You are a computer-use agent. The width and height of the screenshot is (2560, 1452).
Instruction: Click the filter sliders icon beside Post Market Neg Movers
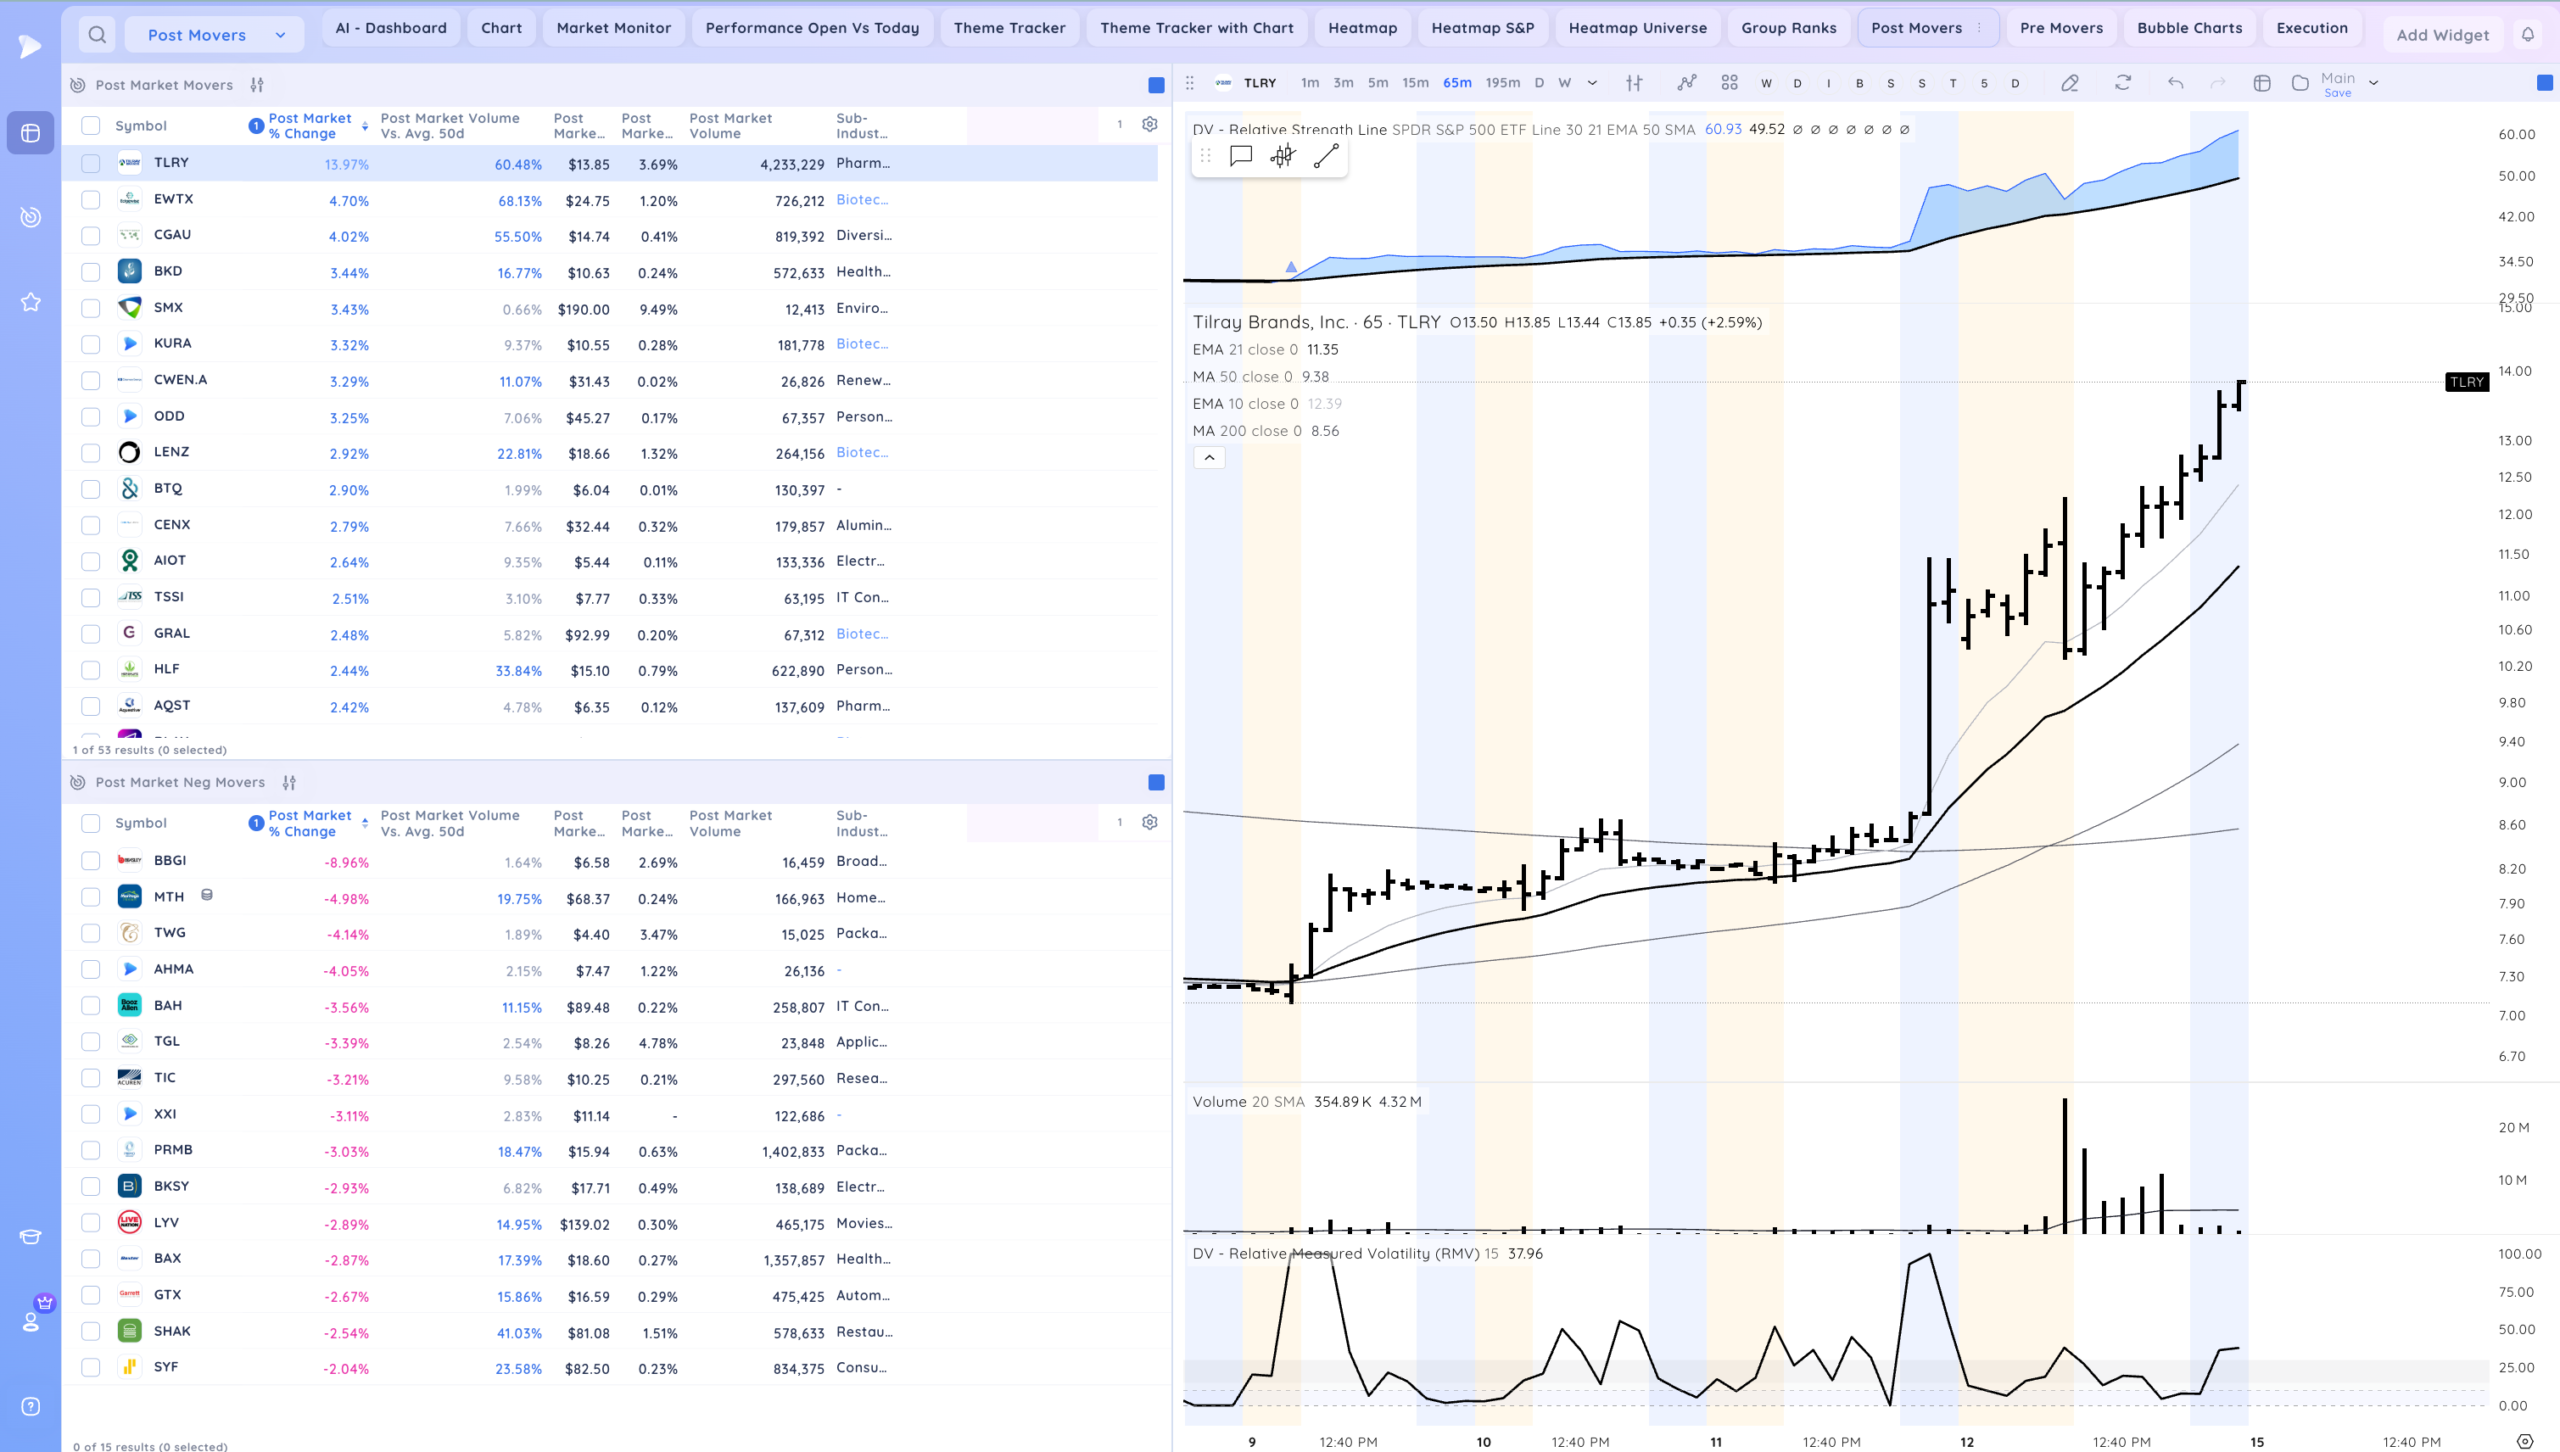click(289, 783)
